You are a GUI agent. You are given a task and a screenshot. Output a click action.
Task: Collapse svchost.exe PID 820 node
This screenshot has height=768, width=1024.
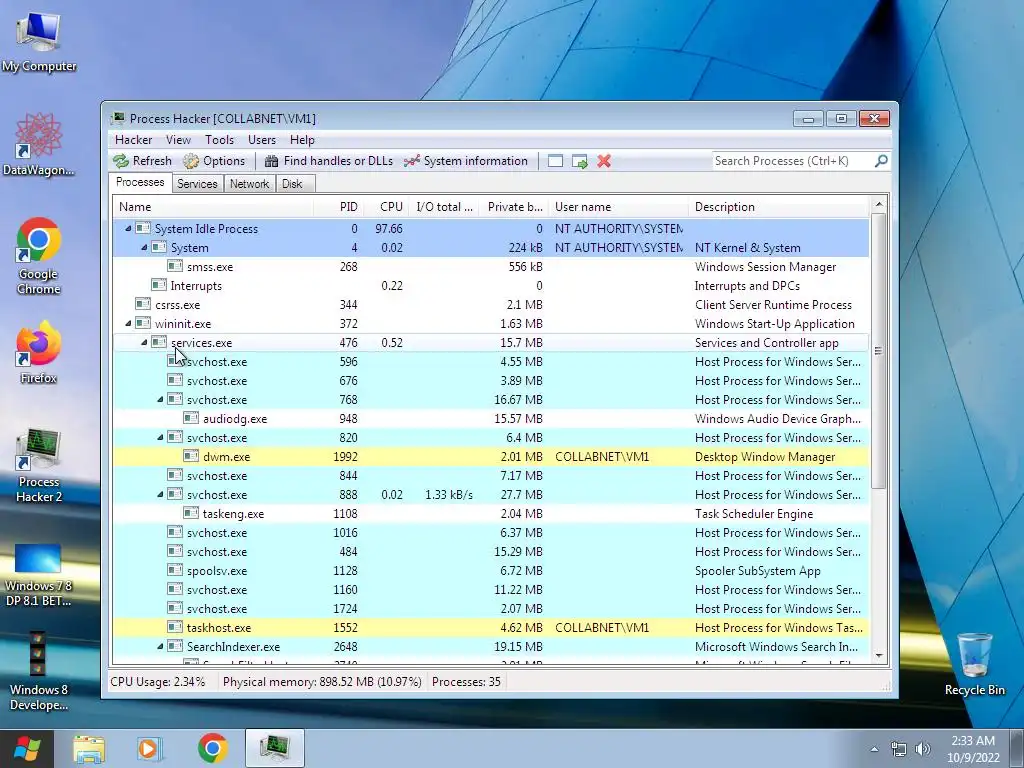pos(160,438)
